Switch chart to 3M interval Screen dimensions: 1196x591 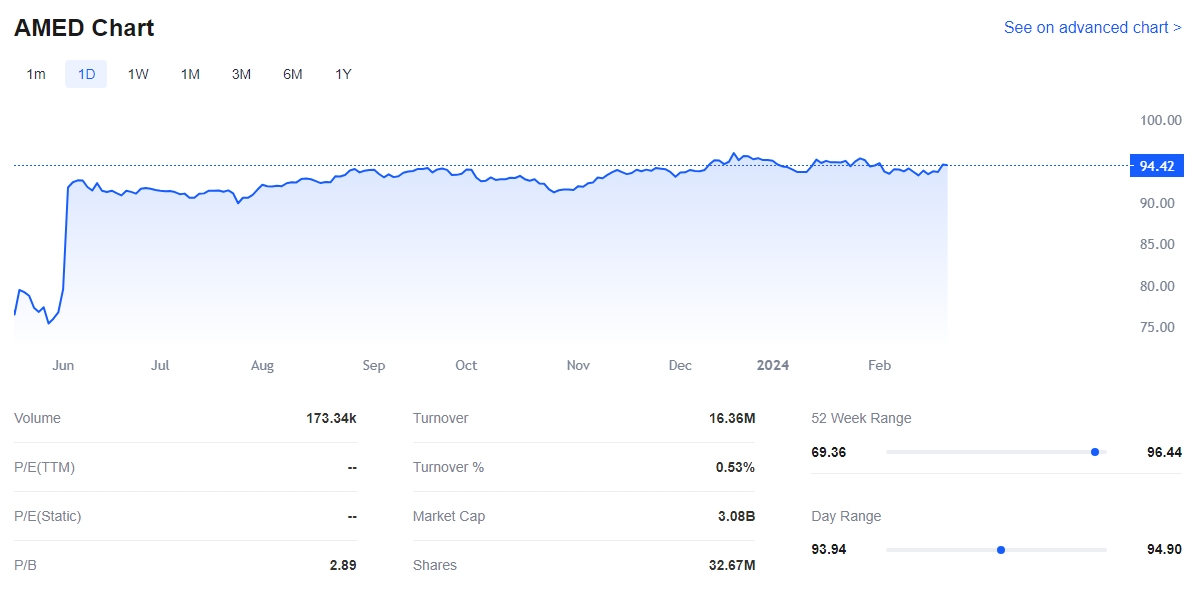(241, 74)
